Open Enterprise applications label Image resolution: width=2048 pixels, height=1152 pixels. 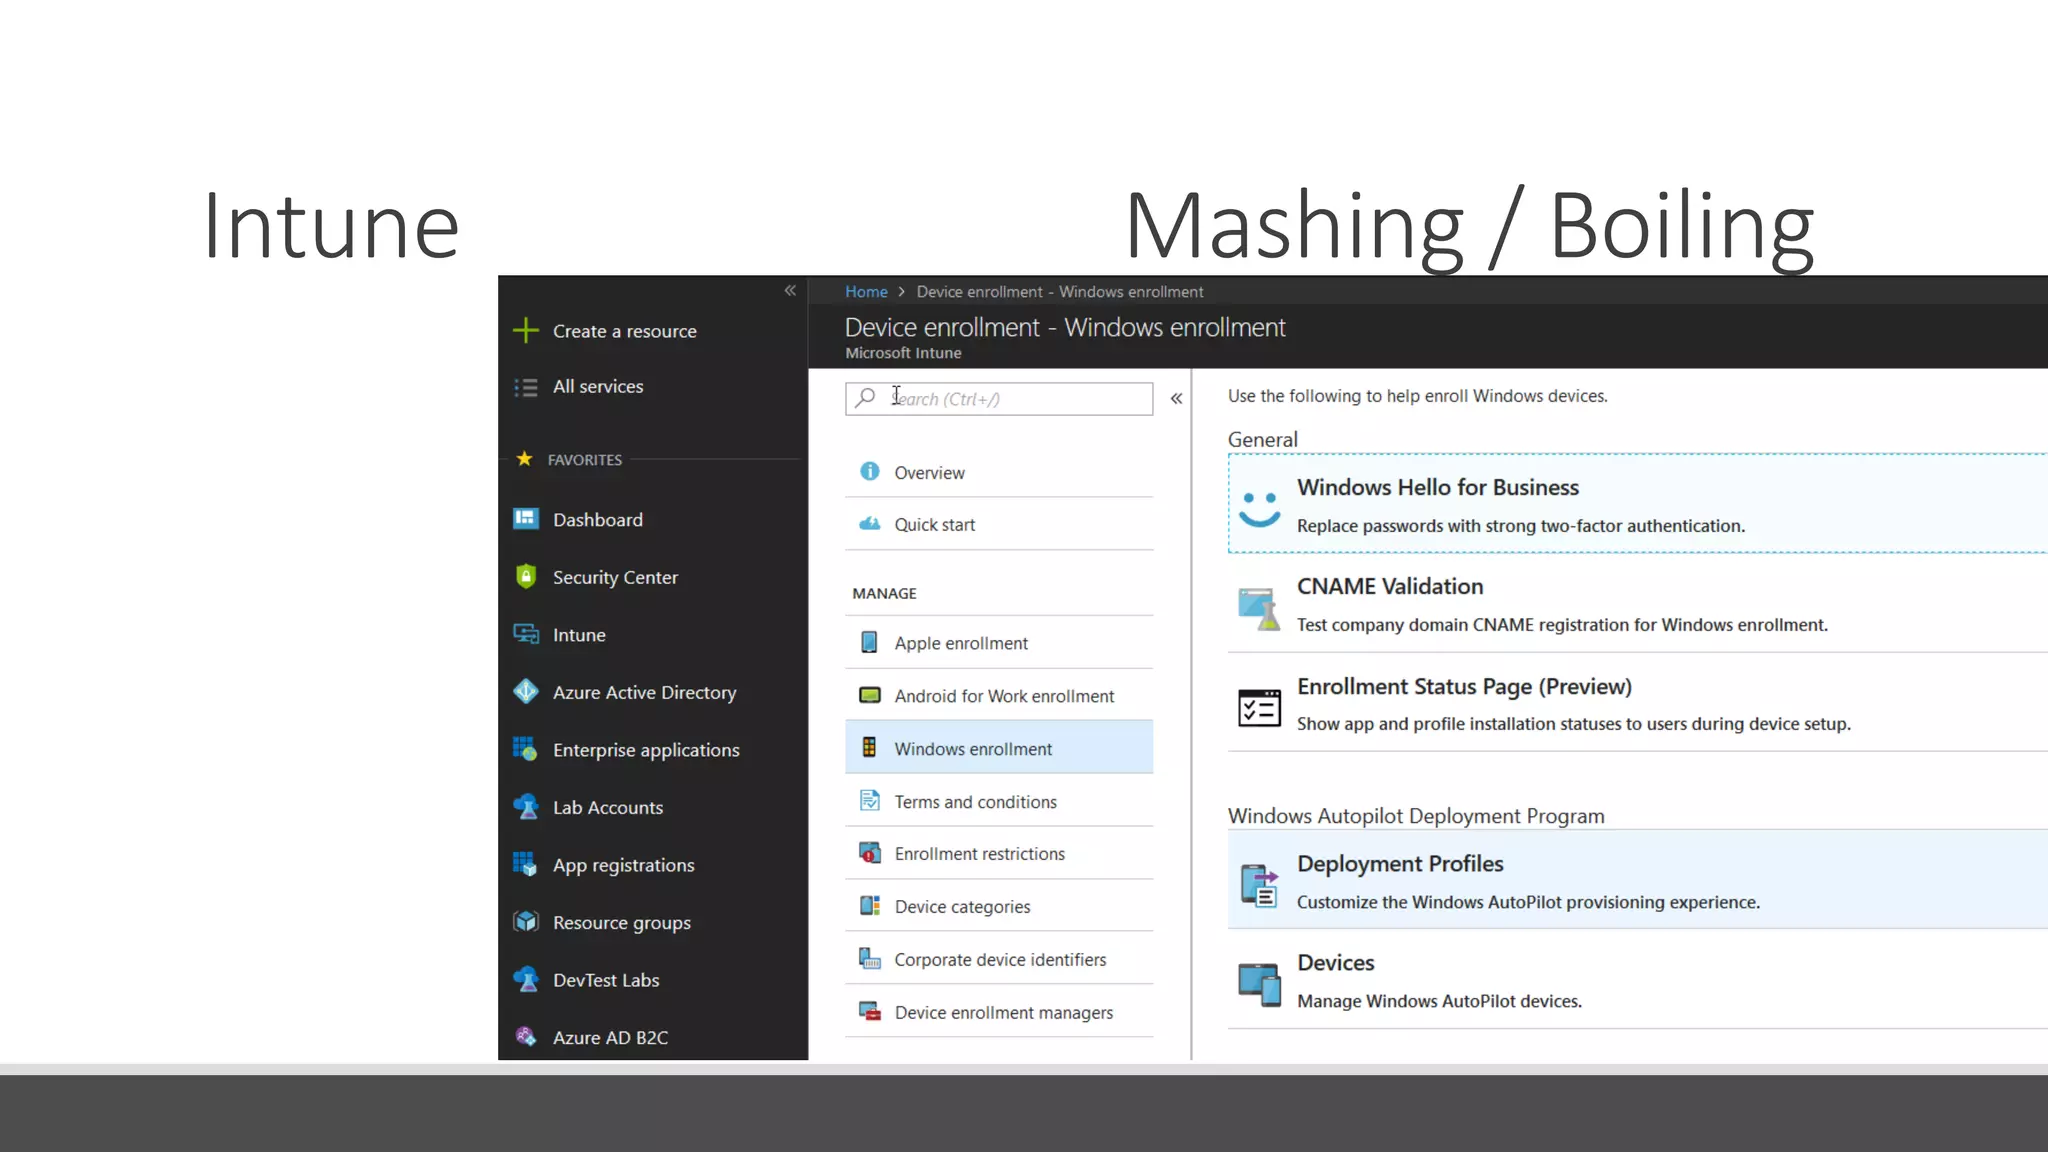coord(646,751)
